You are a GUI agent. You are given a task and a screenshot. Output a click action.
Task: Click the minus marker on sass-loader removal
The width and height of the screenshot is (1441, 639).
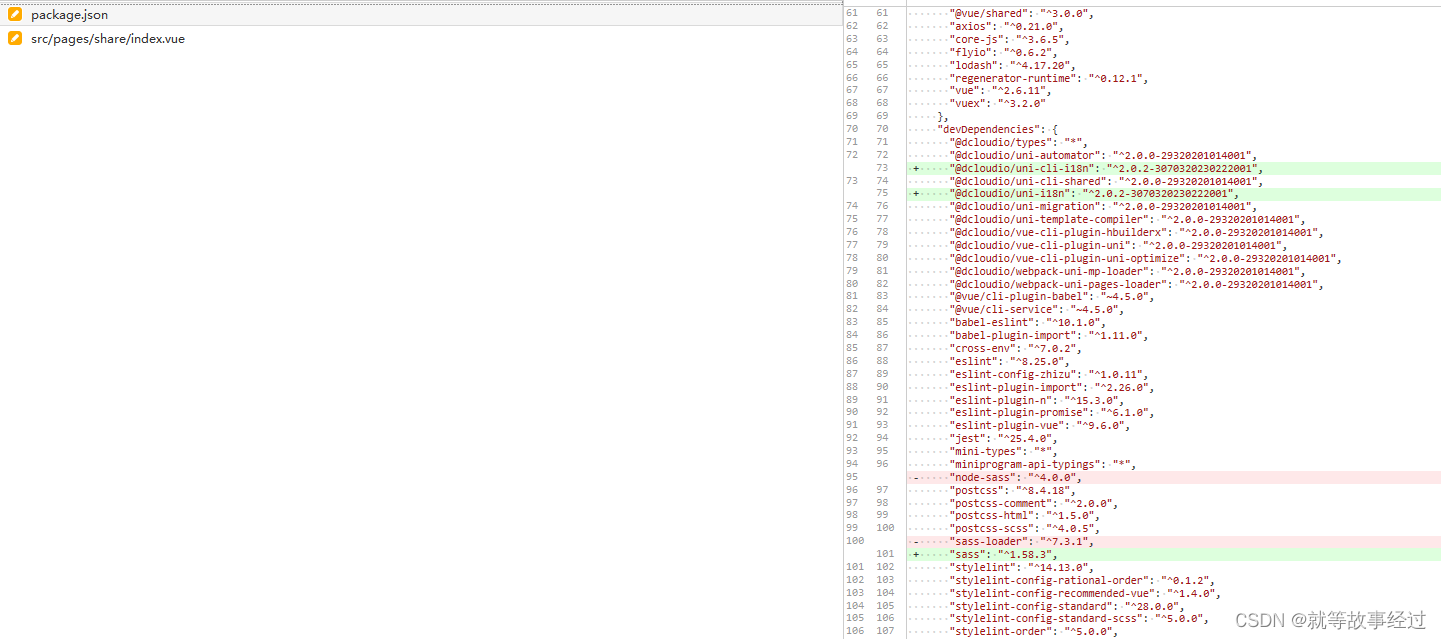tap(916, 541)
